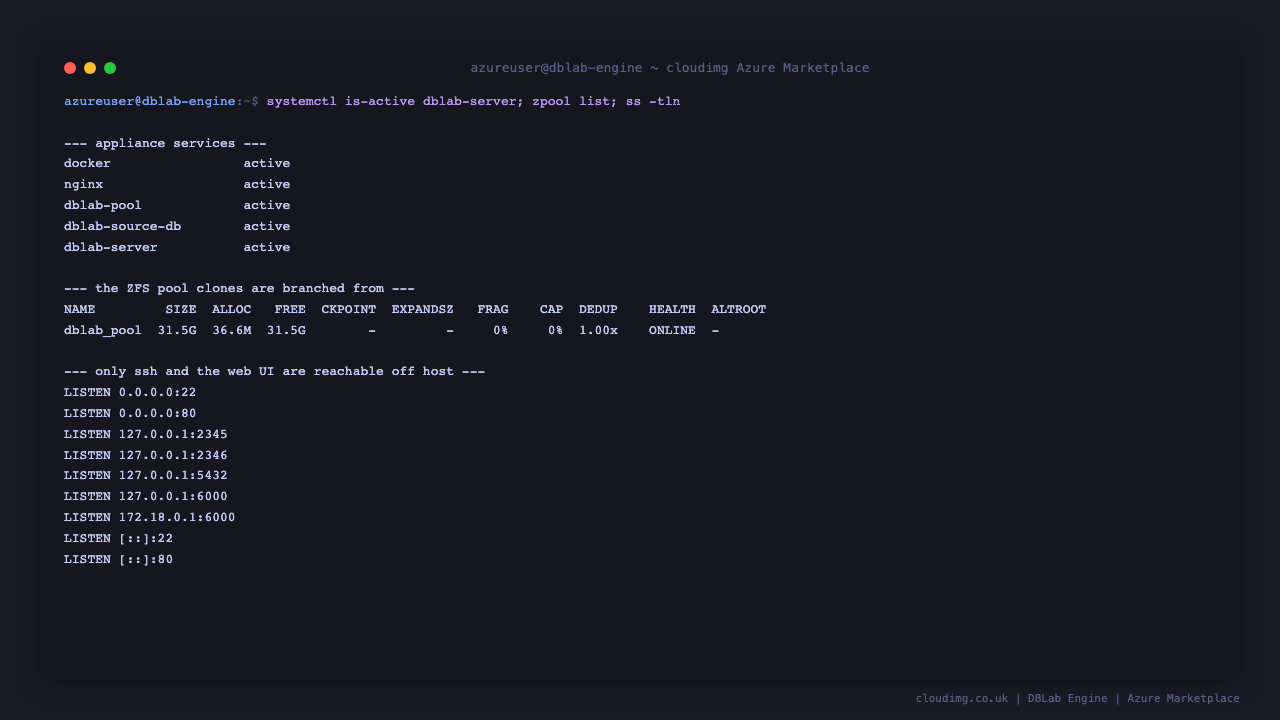Click the line LISTEN 127.0.0.1:2346
Image resolution: width=1280 pixels, height=720 pixels.
click(146, 456)
